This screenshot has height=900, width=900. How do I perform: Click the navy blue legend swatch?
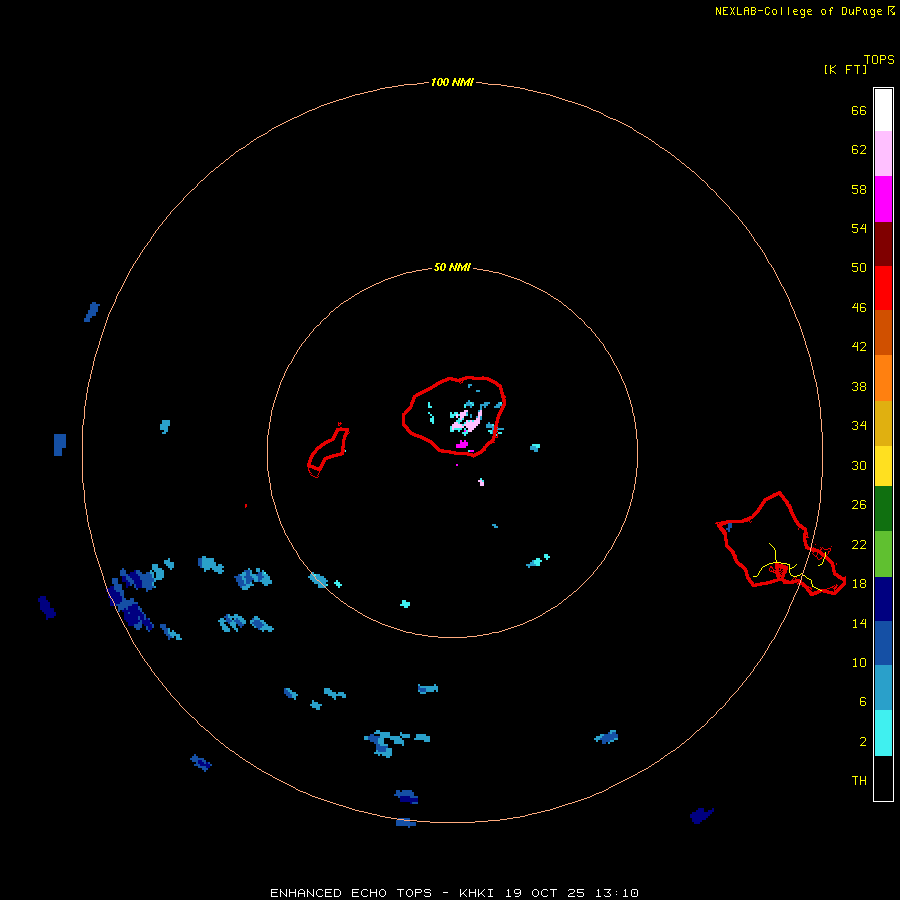point(883,599)
